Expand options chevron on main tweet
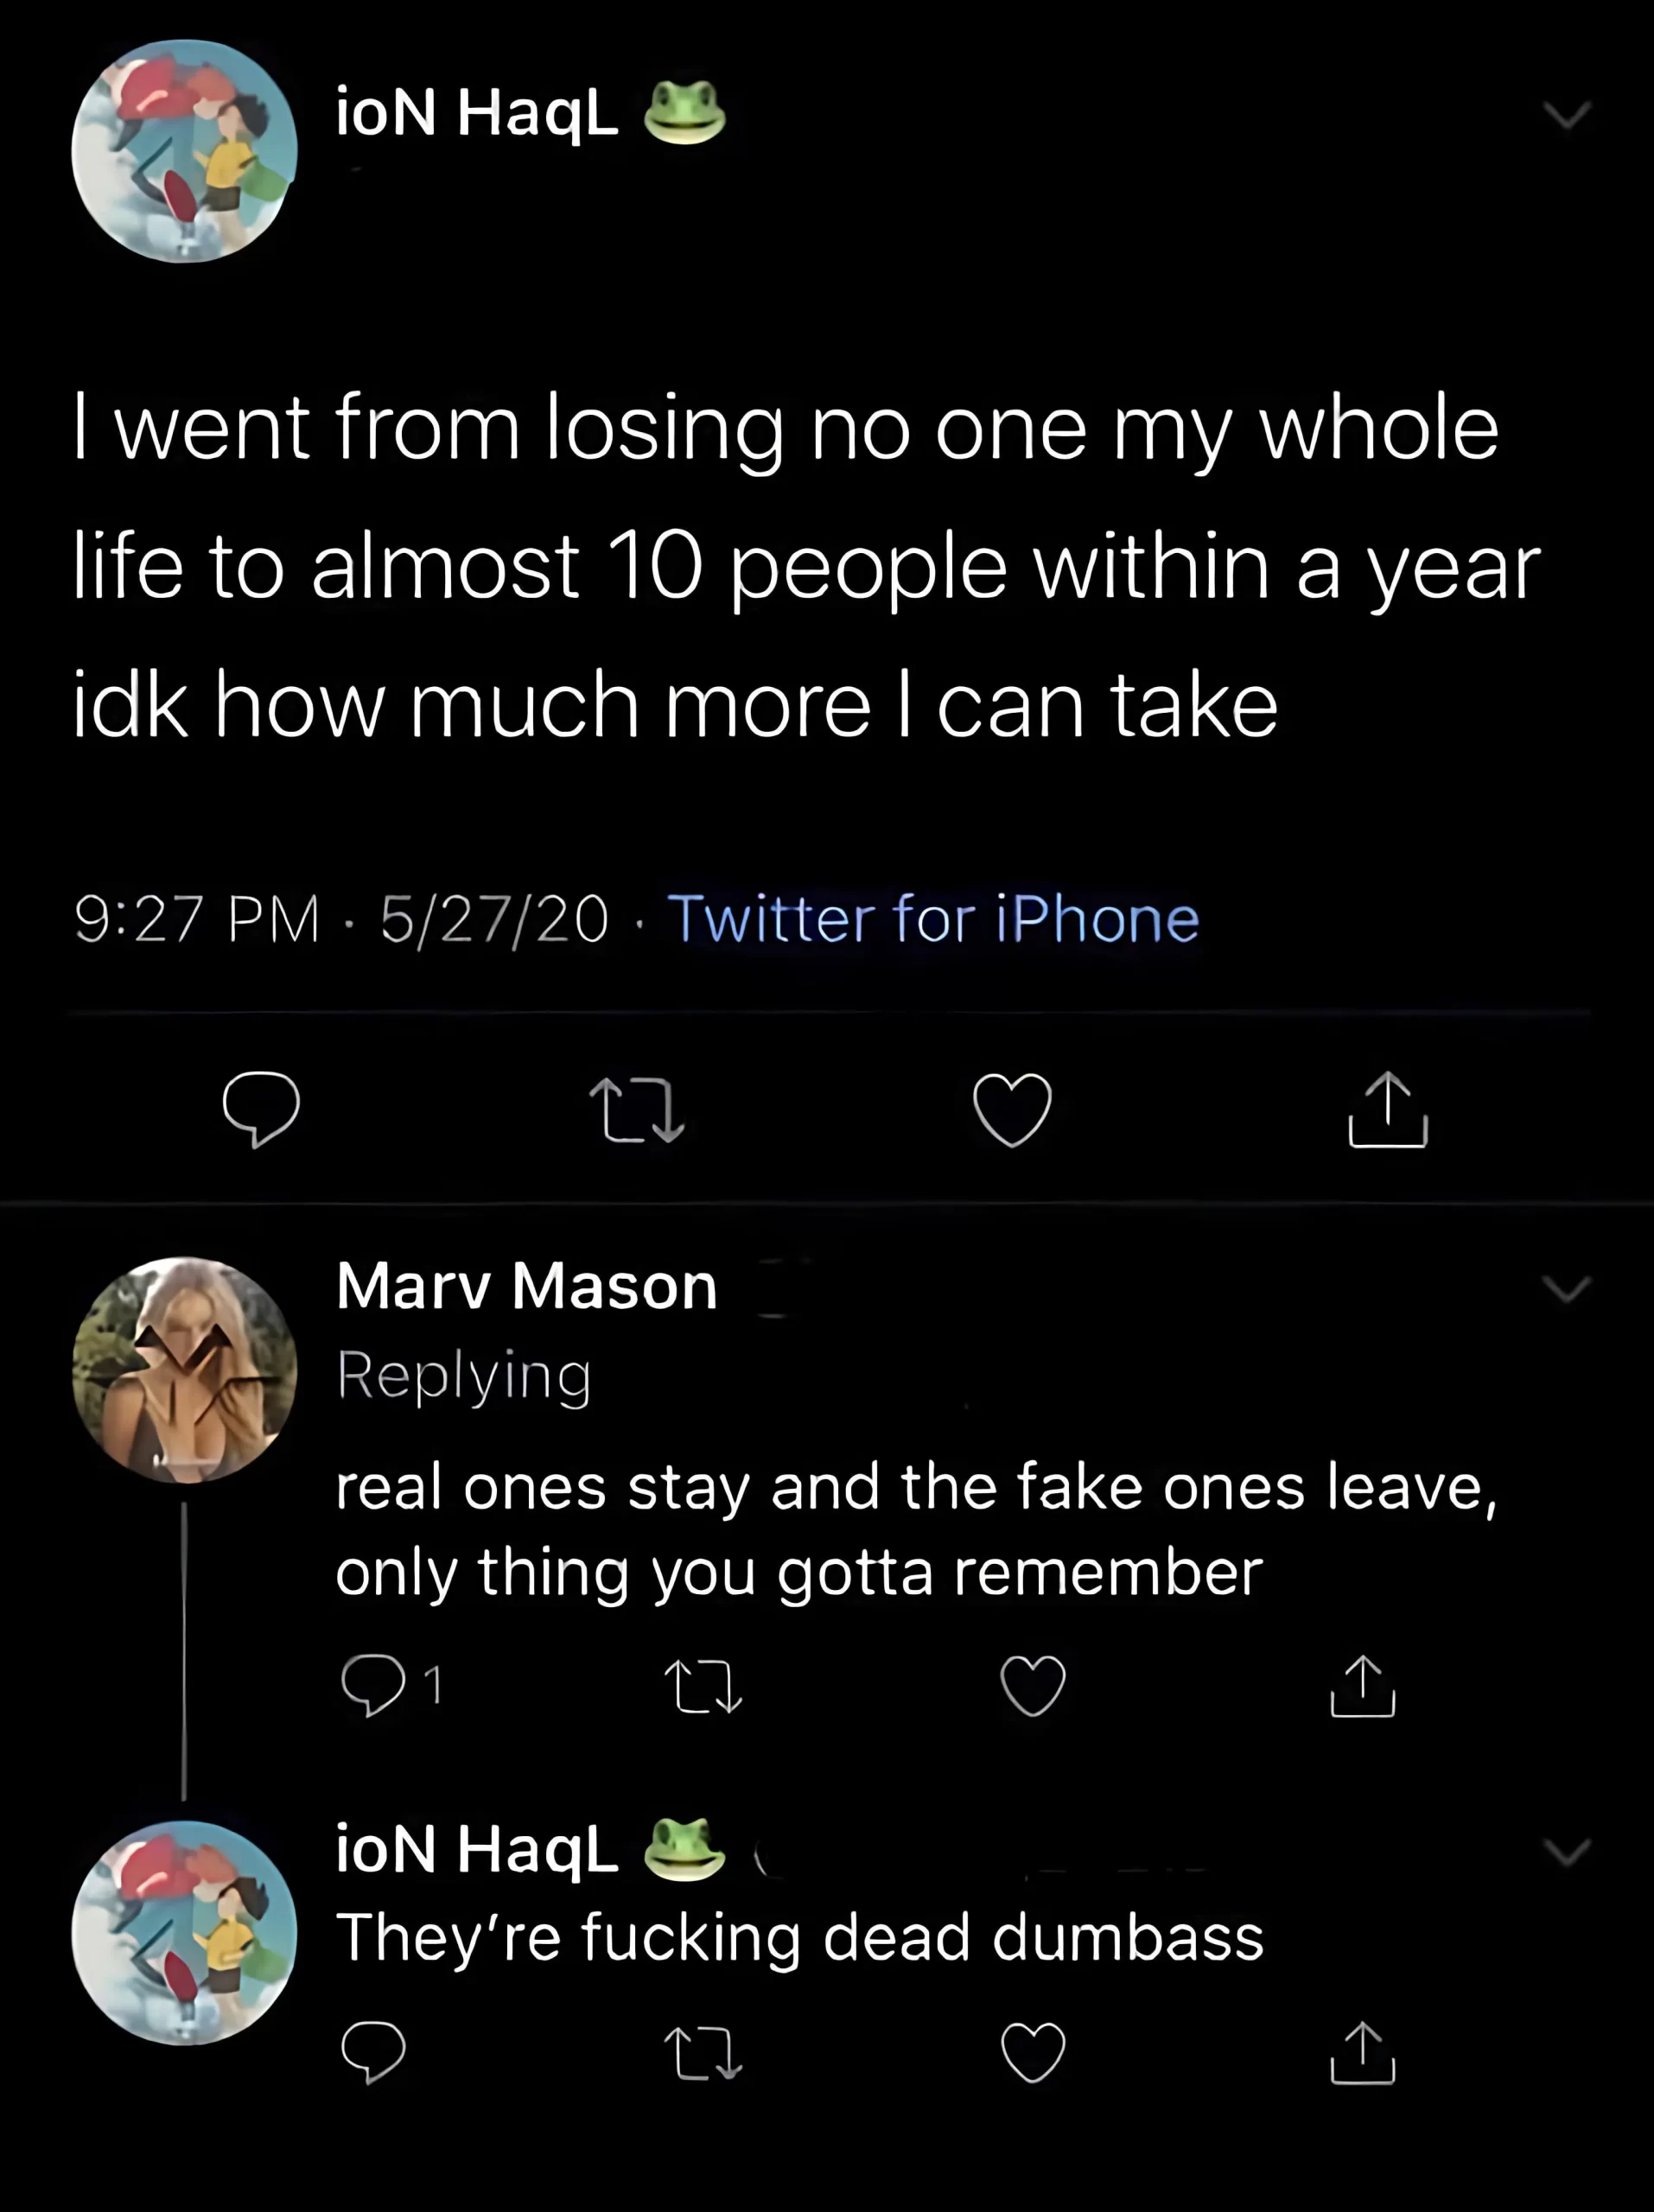This screenshot has width=1654, height=2212. pos(1566,115)
